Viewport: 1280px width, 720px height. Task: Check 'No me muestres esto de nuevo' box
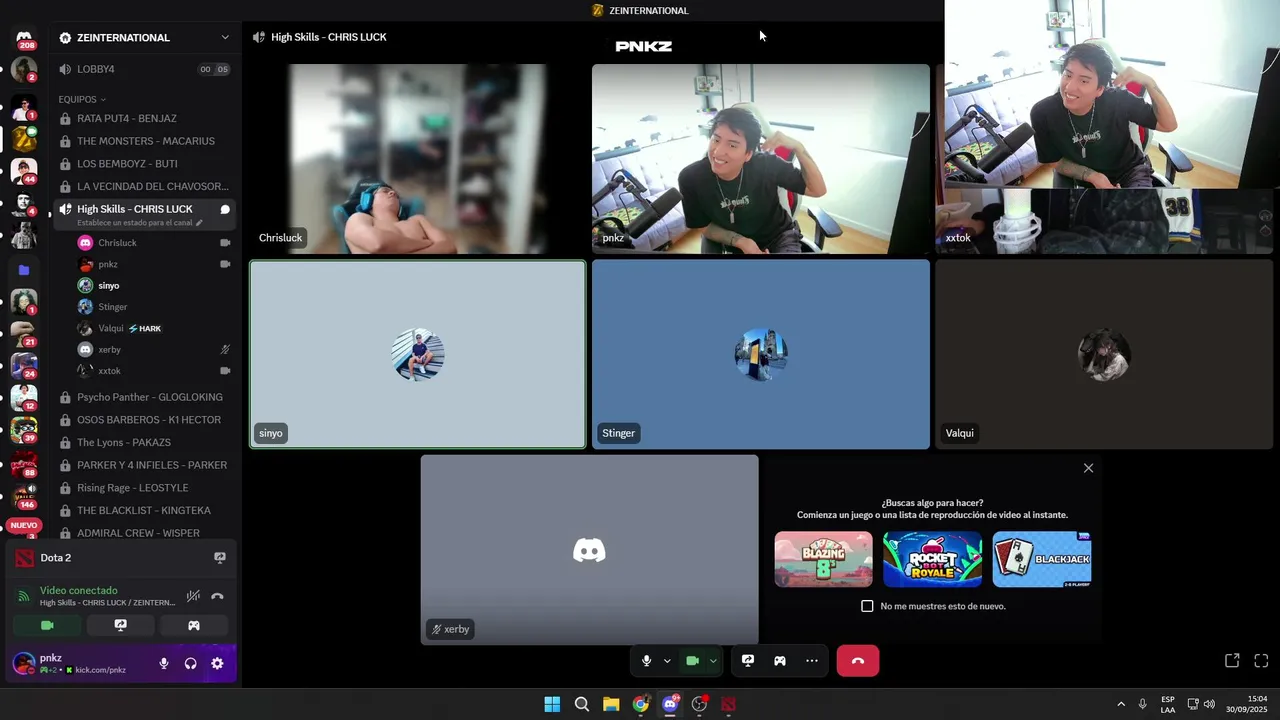pyautogui.click(x=867, y=606)
